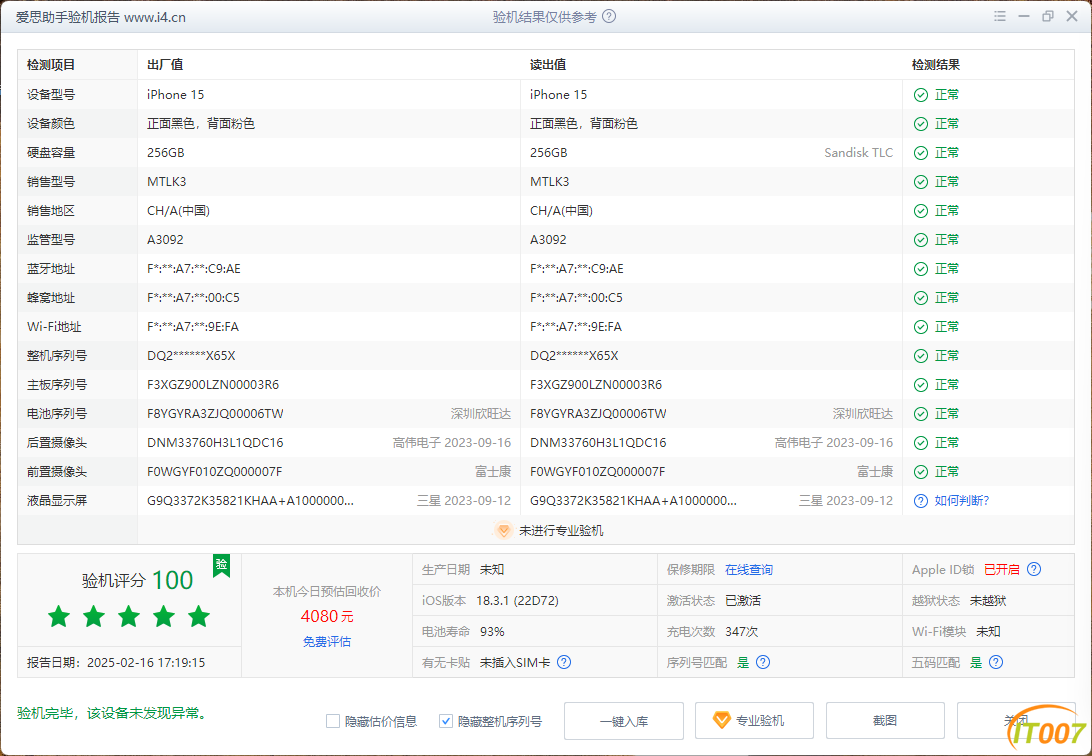Select factory battery serial F8YGYRA3ZJQ00006TW

coord(215,414)
